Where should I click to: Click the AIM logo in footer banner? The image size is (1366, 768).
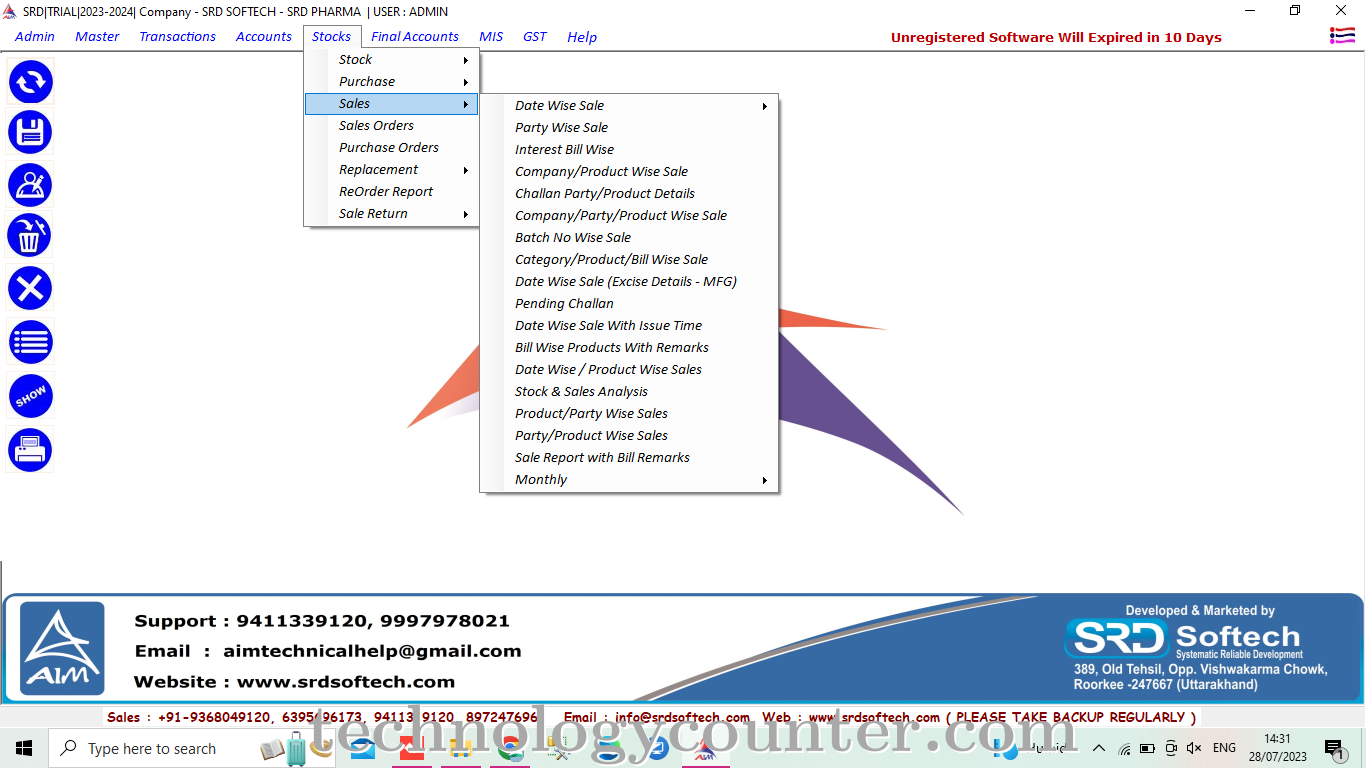[x=62, y=648]
